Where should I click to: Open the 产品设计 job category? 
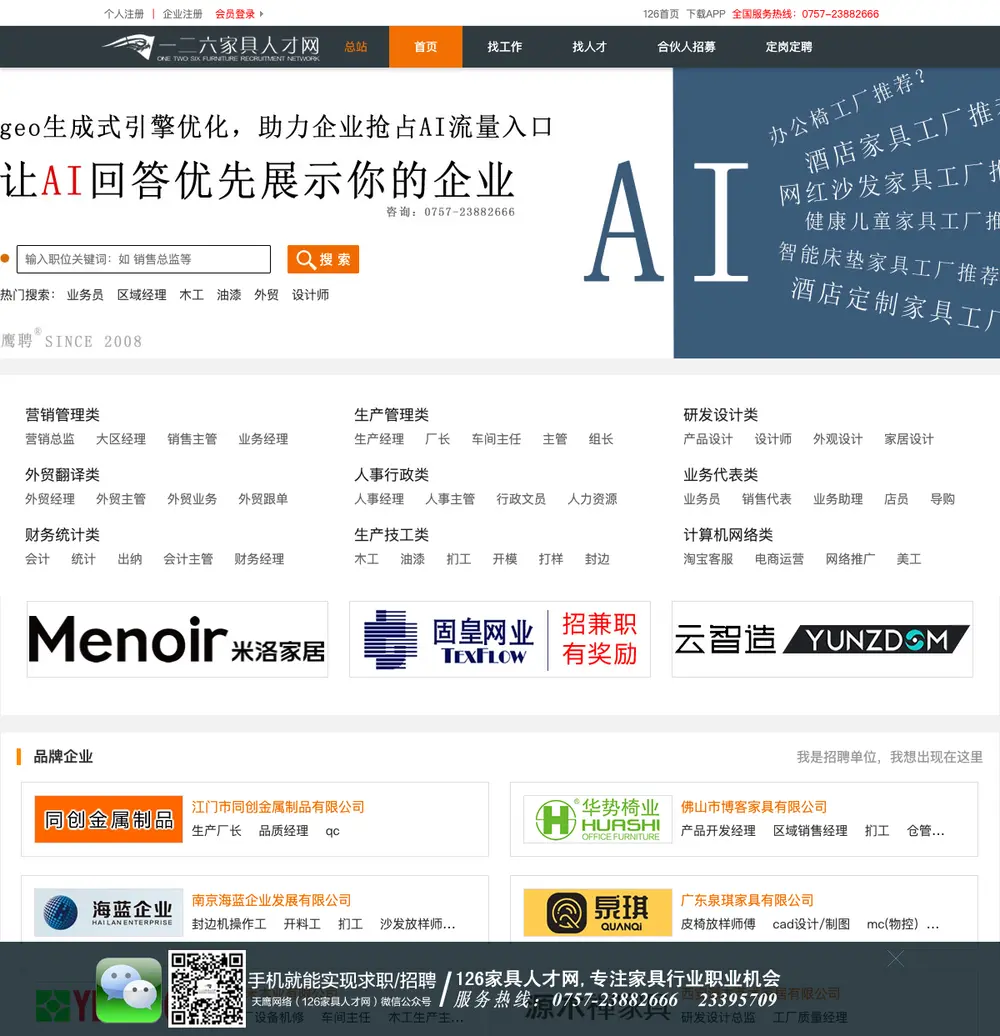click(708, 439)
